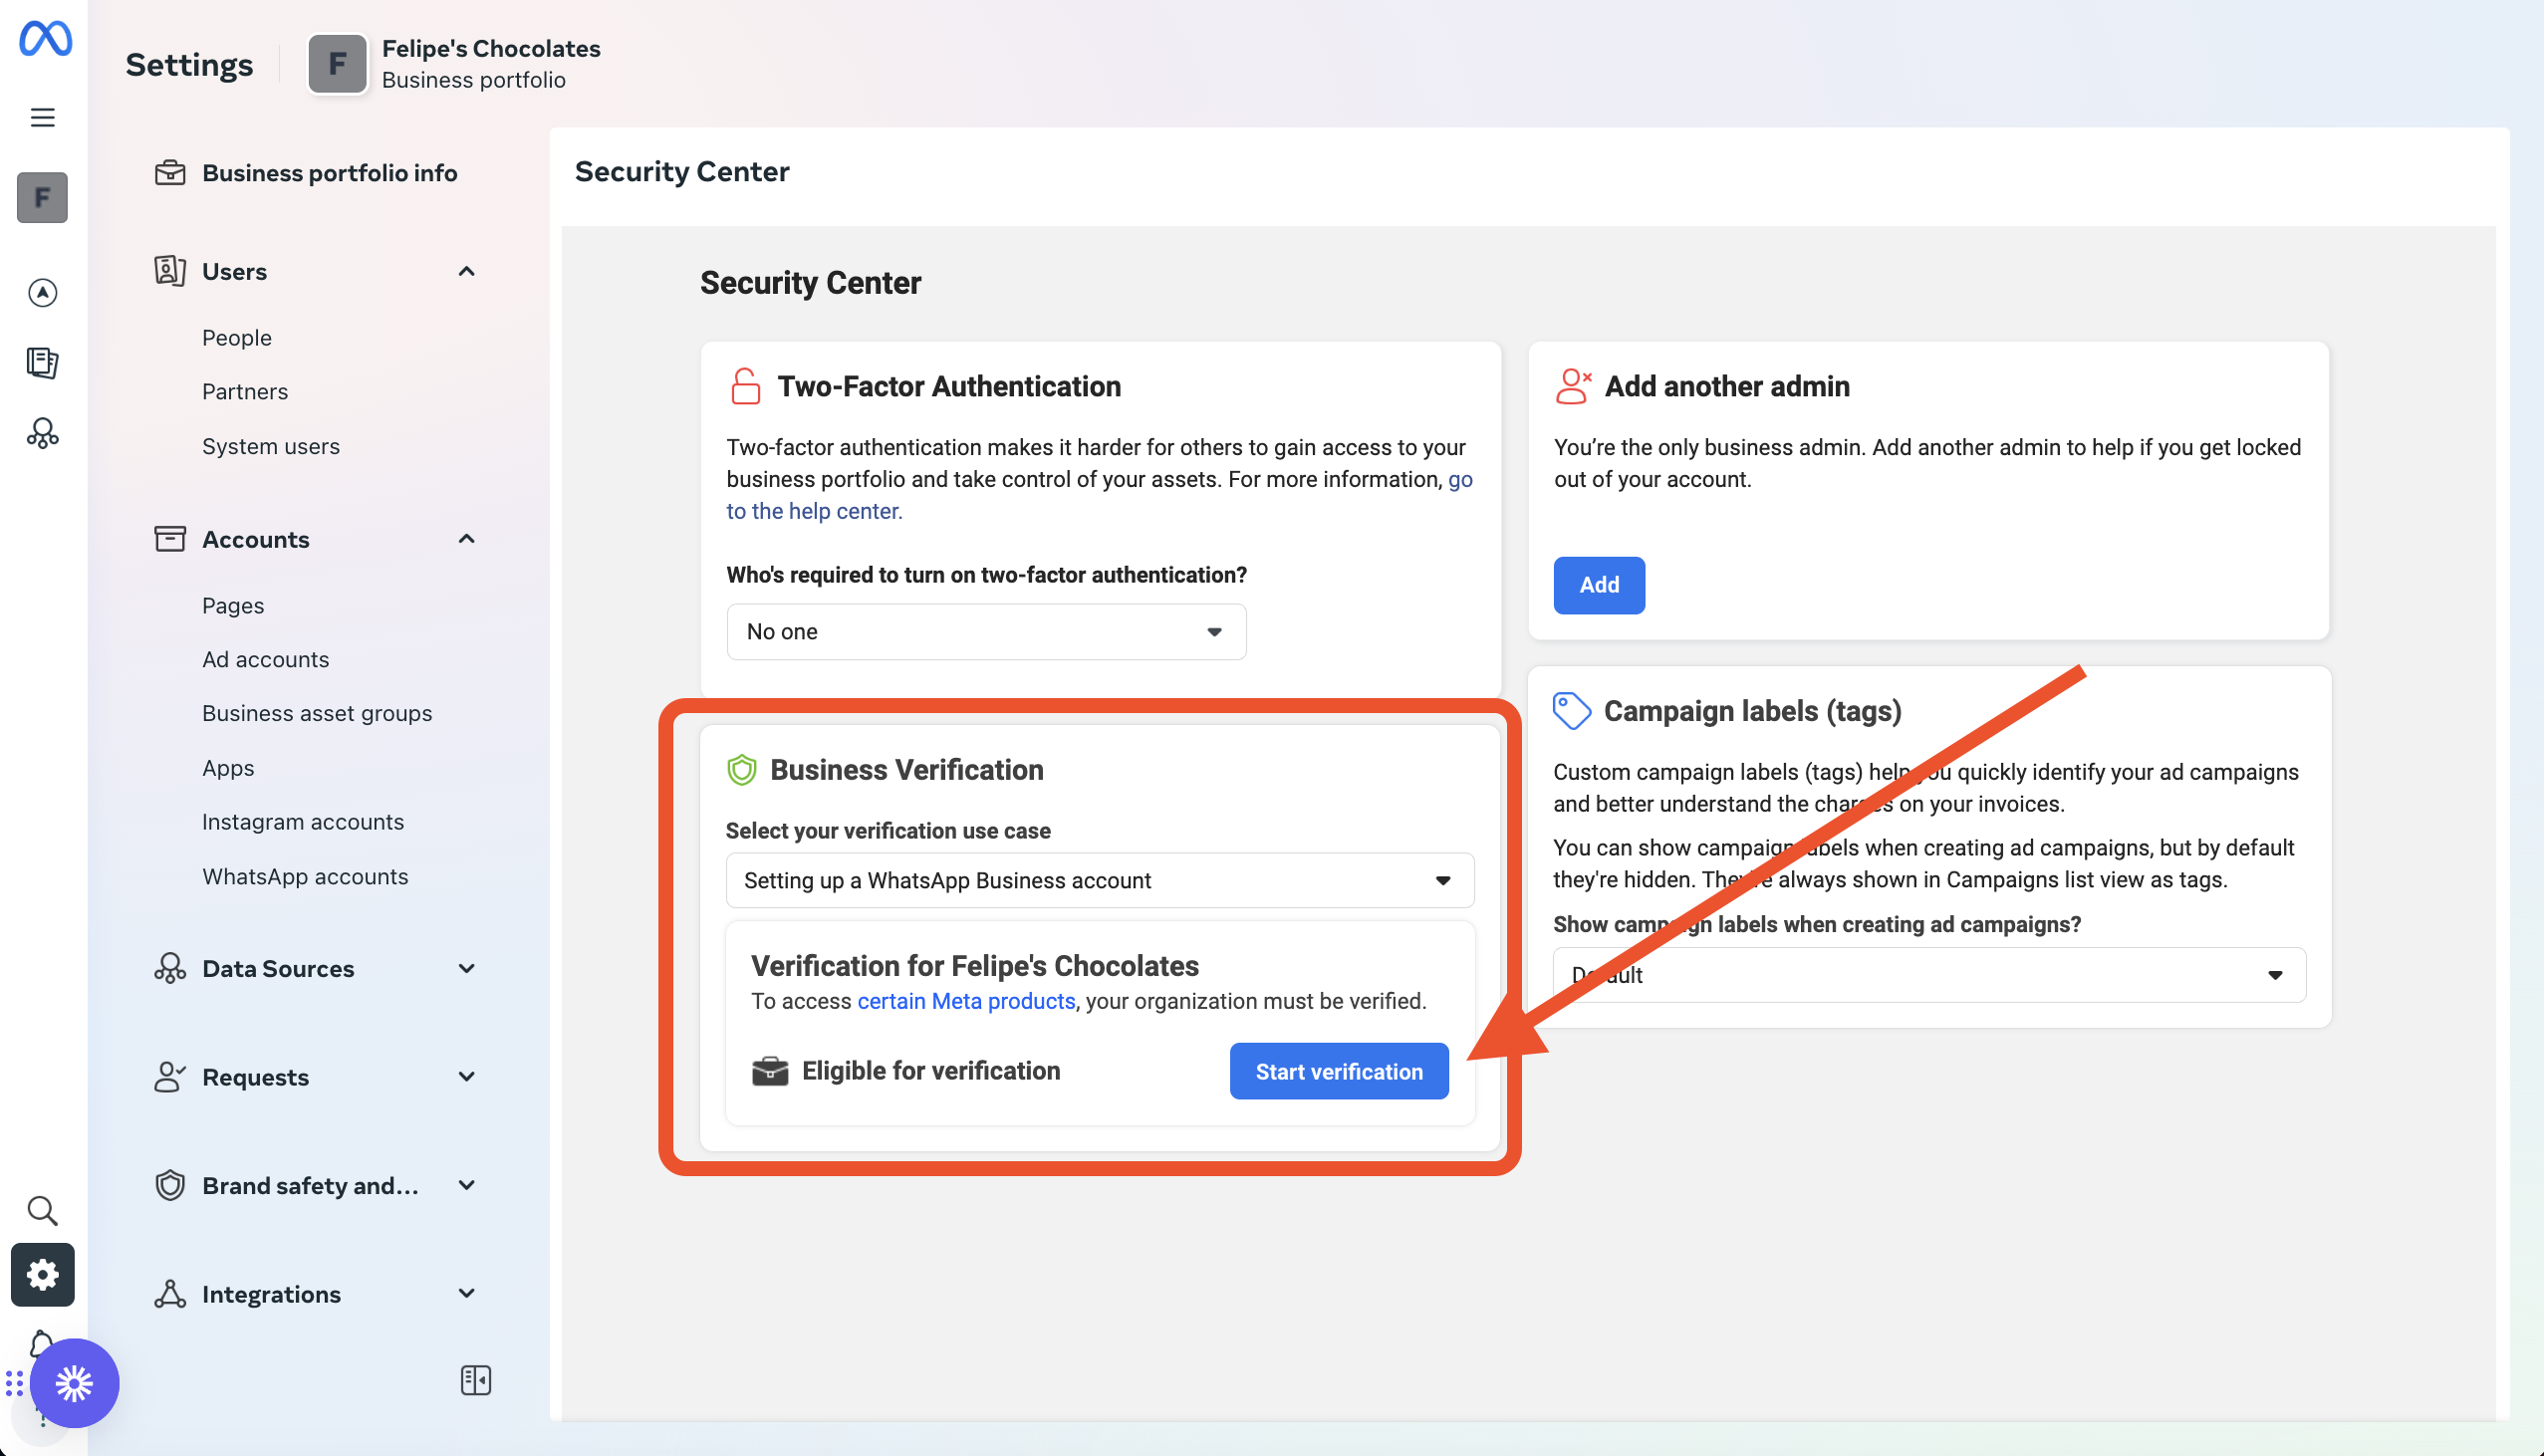Open the compass navigation icon in left rail
2544x1456 pixels.
click(x=42, y=292)
